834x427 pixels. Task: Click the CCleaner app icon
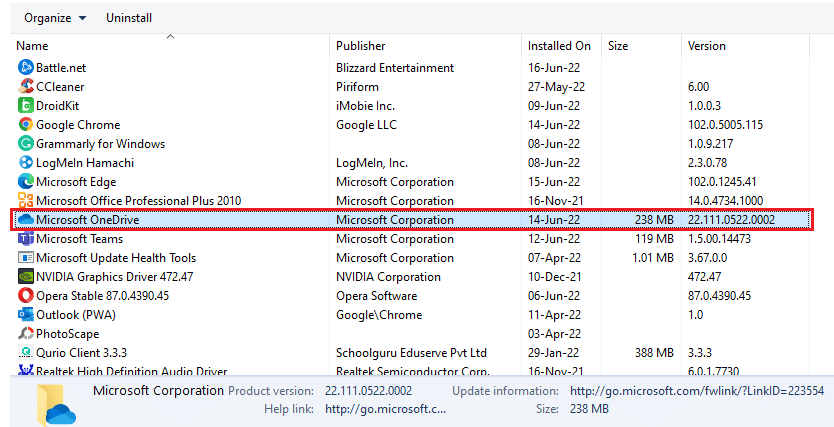pos(26,87)
